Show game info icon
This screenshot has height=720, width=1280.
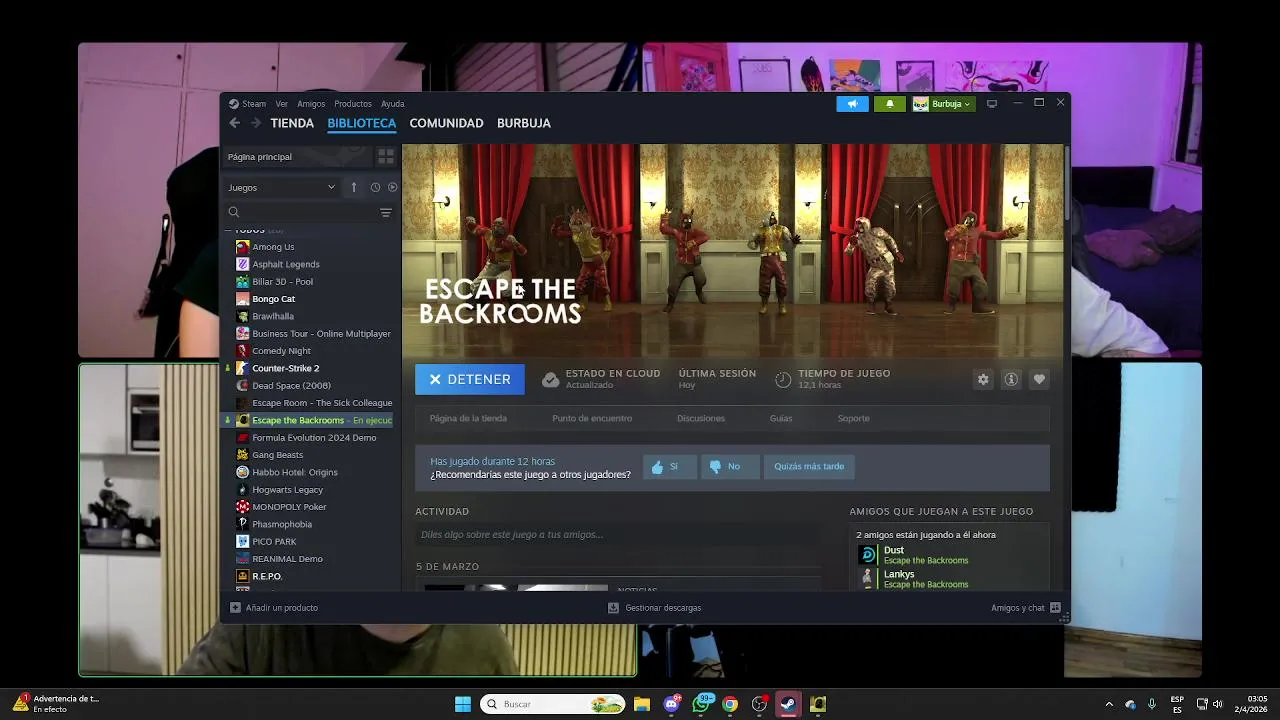point(1011,379)
